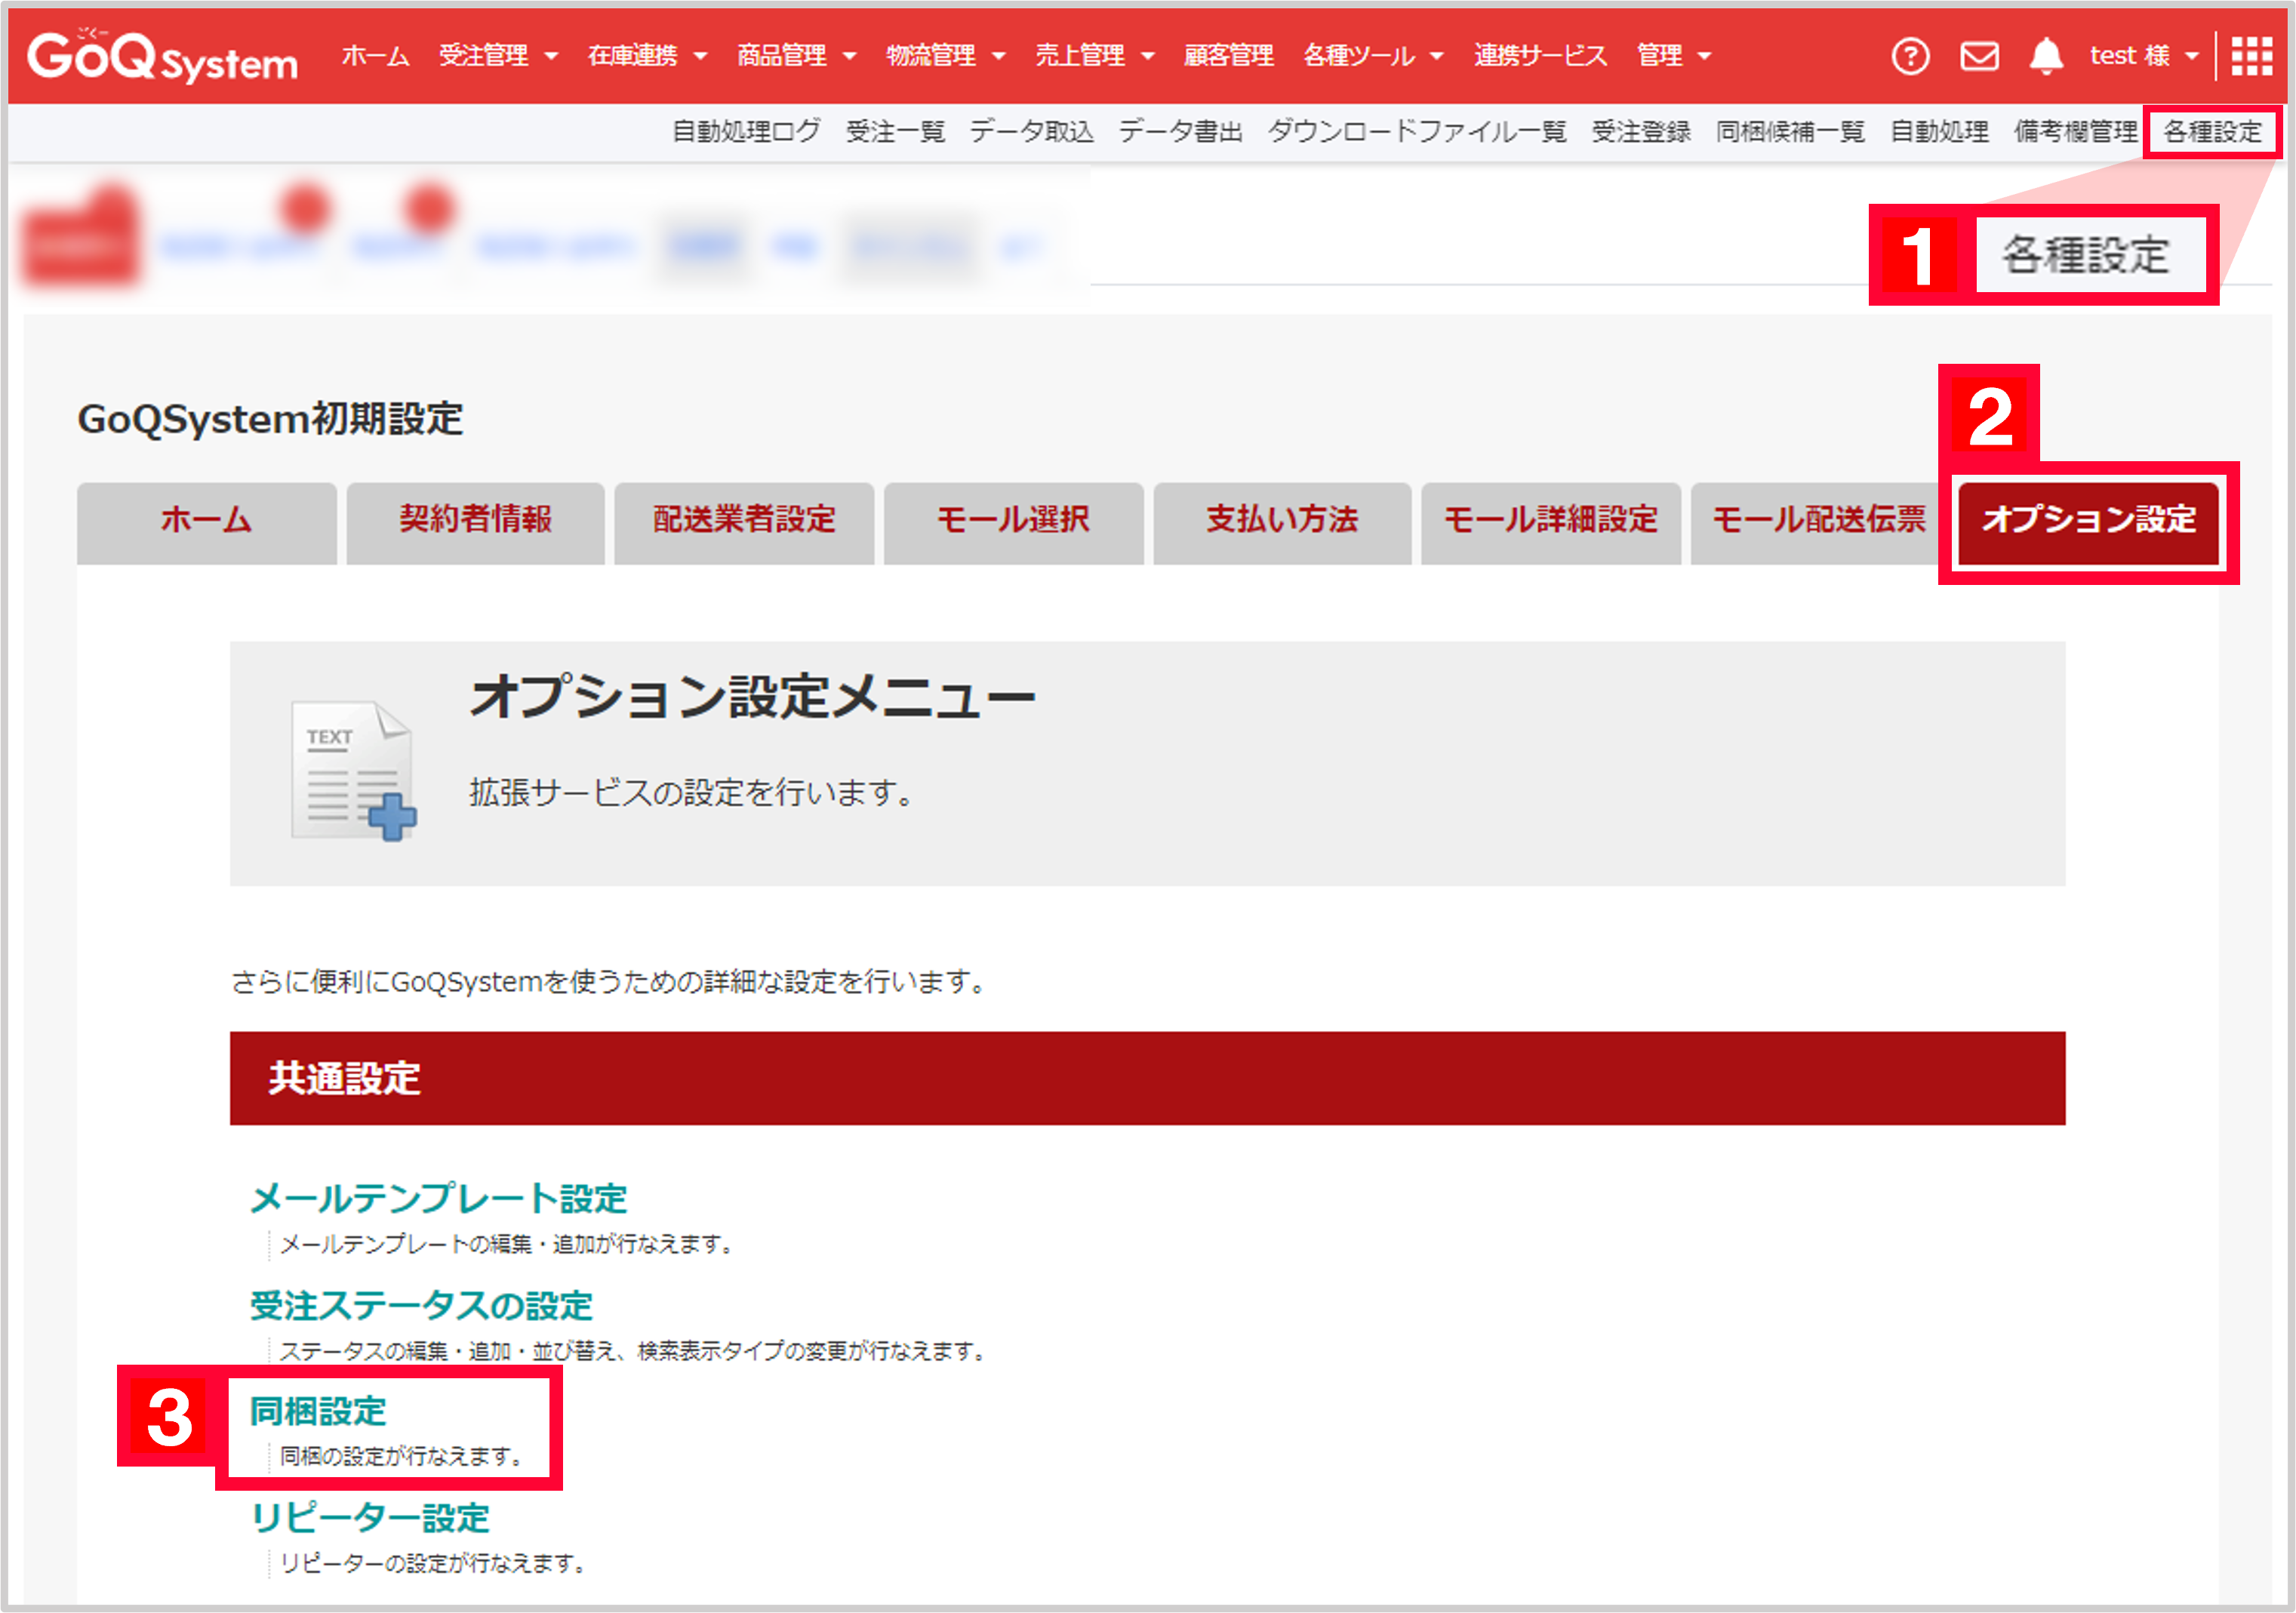Open the 受注ステータスの設定 link

tap(421, 1305)
